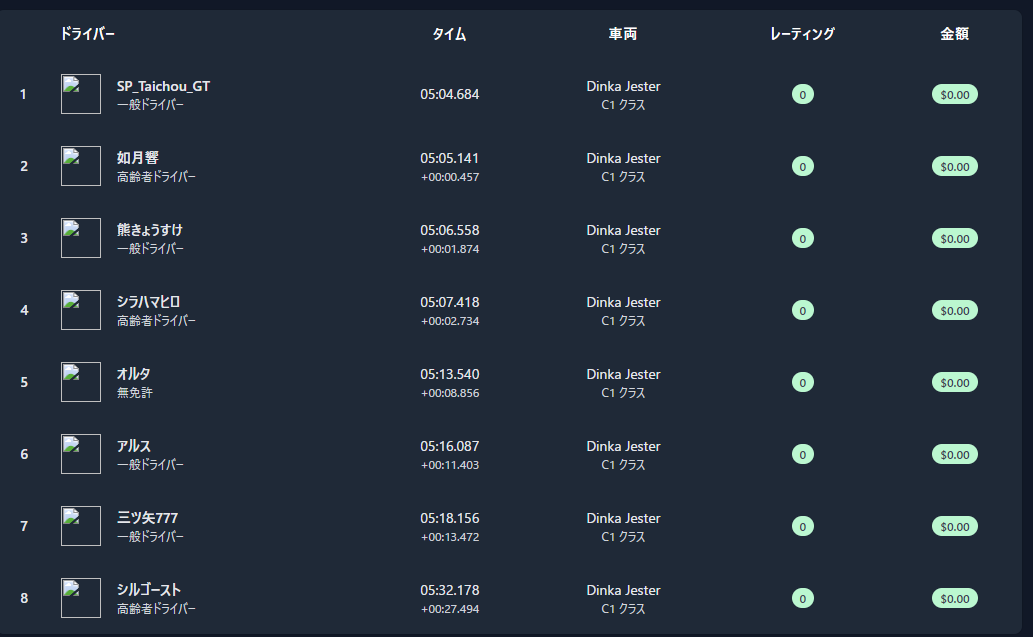1033x637 pixels.
Task: Click 三ツ矢777's driver avatar
Action: pos(81,526)
